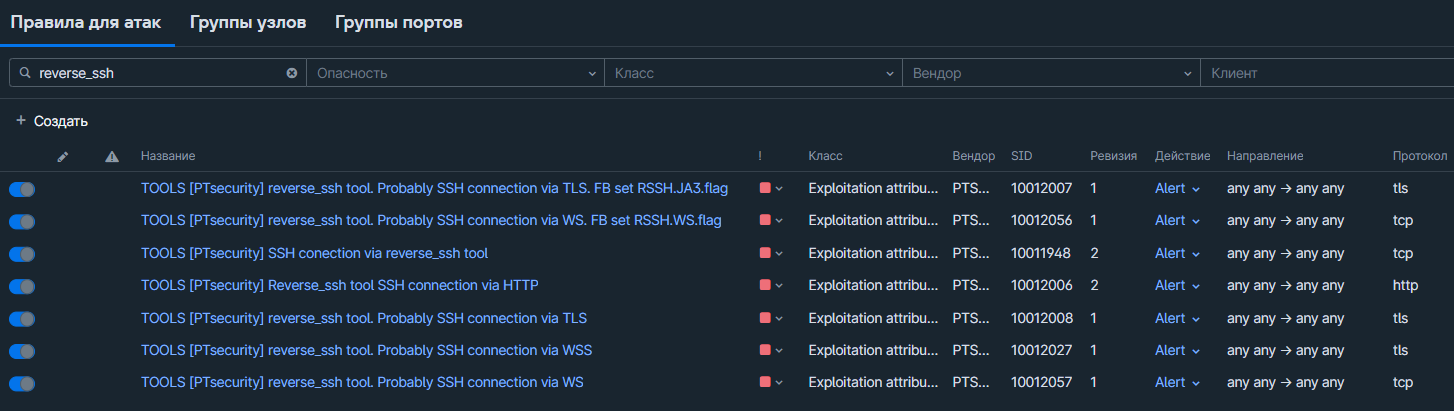Switch off rule with SID 10012057
The height and width of the screenshot is (411, 1454).
(x=22, y=383)
